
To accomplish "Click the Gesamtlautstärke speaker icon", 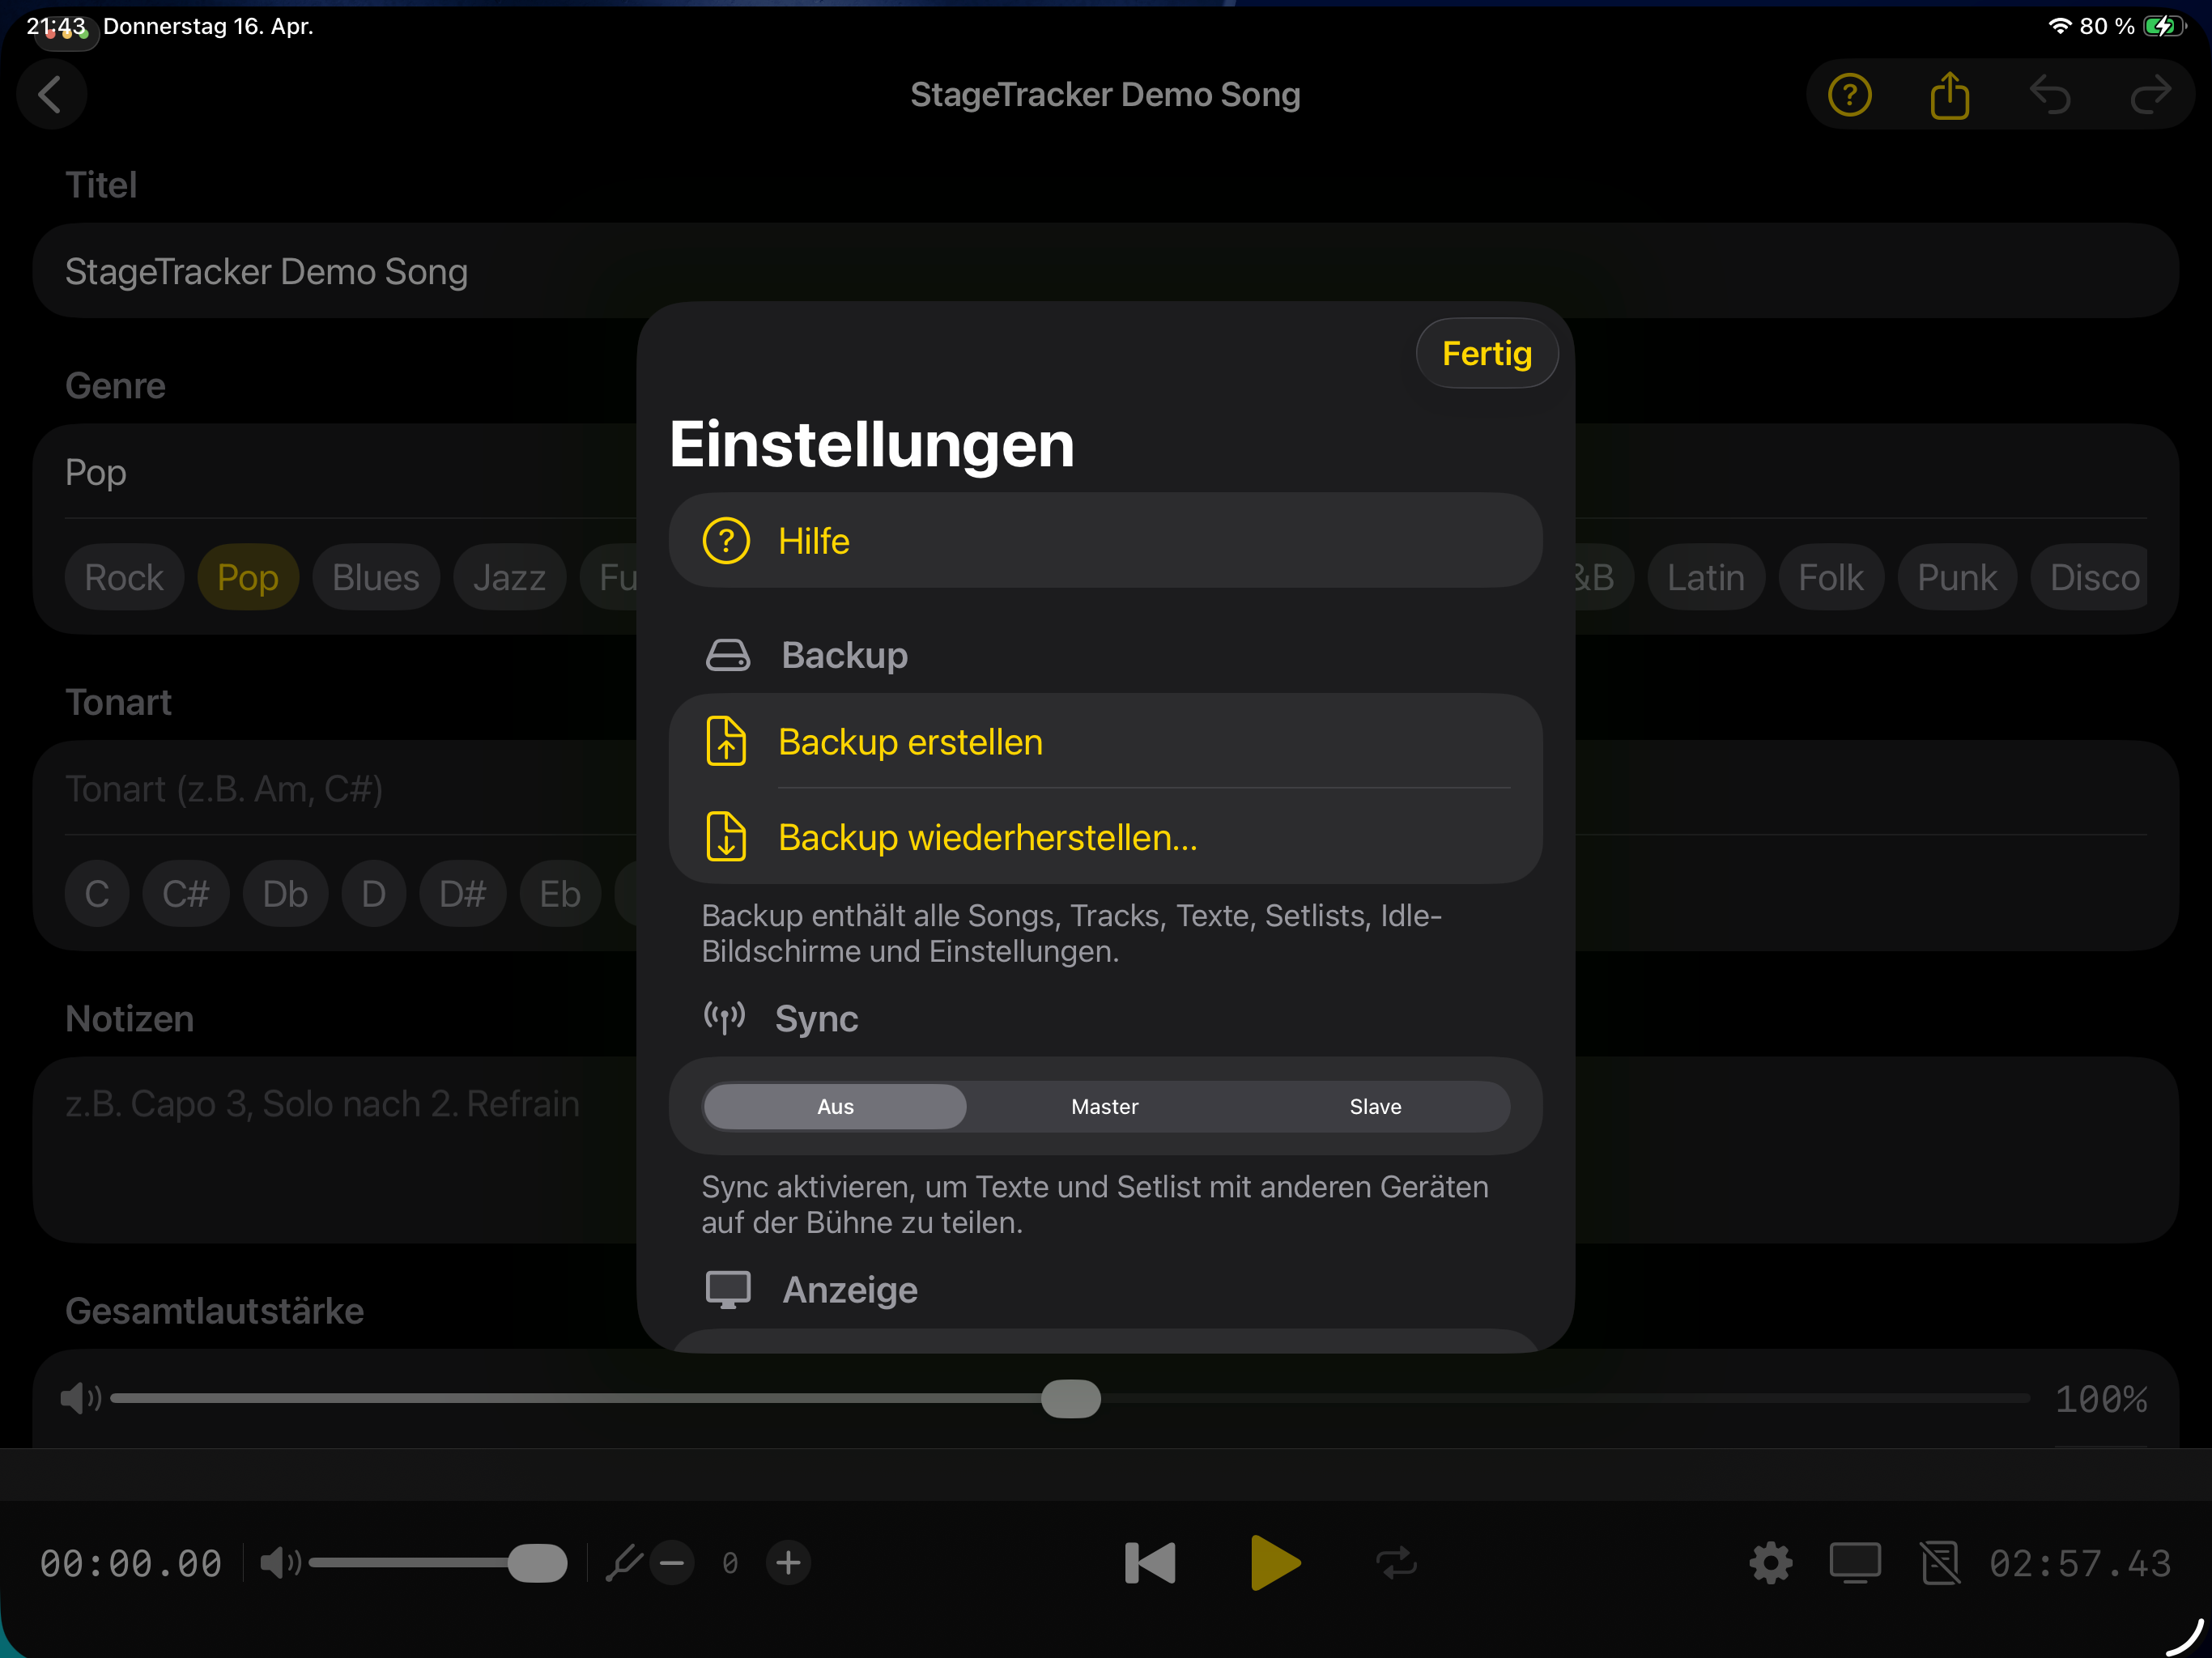I will pyautogui.click(x=80, y=1398).
